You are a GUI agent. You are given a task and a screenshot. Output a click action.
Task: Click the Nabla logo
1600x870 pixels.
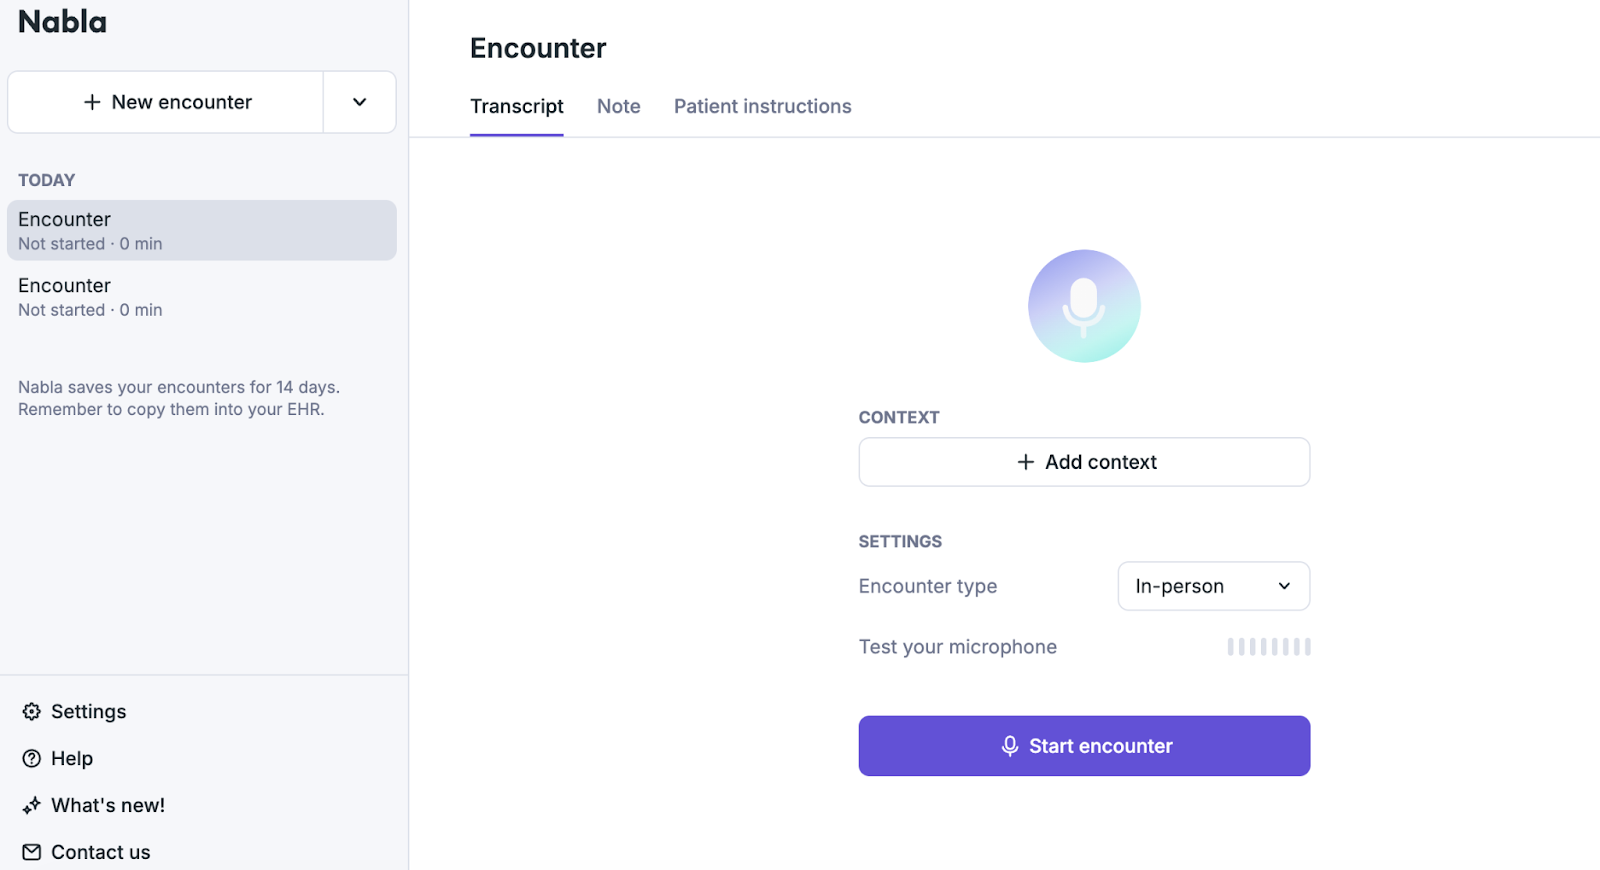tap(62, 22)
